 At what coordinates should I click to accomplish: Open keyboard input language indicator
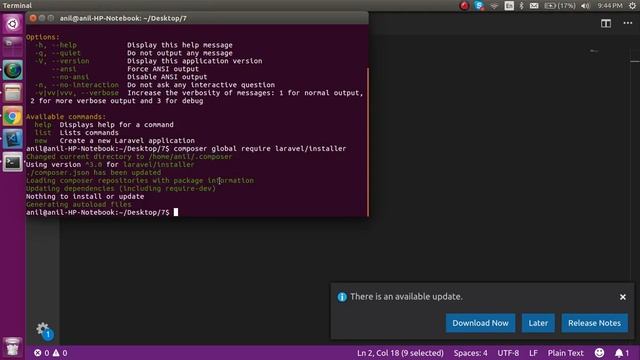click(509, 5)
